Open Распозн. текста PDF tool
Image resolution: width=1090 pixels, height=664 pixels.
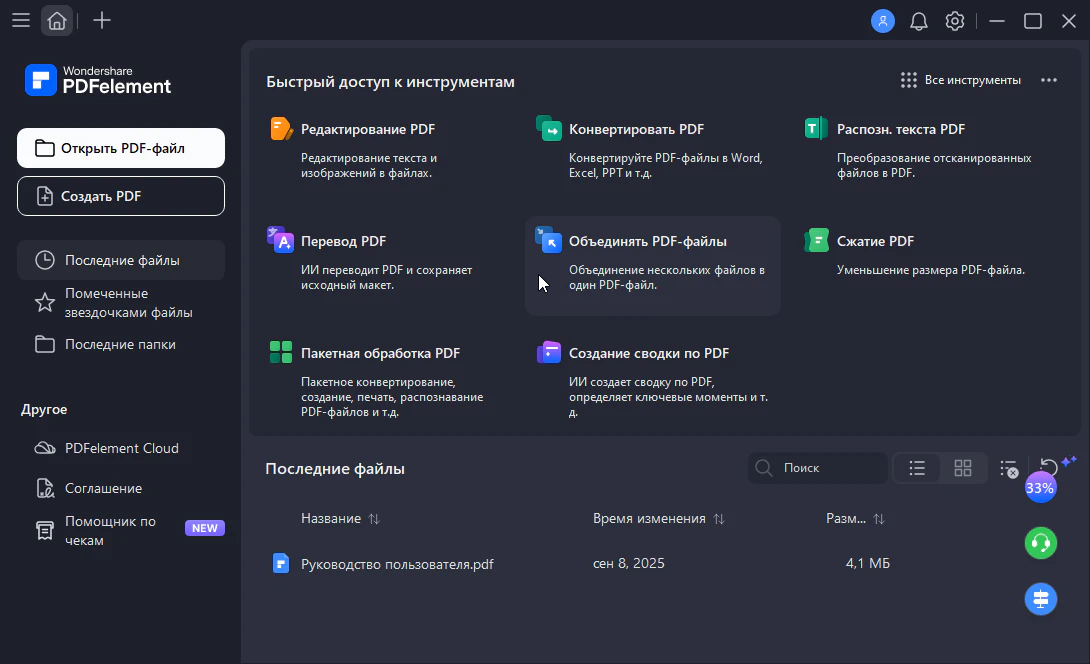pos(900,129)
